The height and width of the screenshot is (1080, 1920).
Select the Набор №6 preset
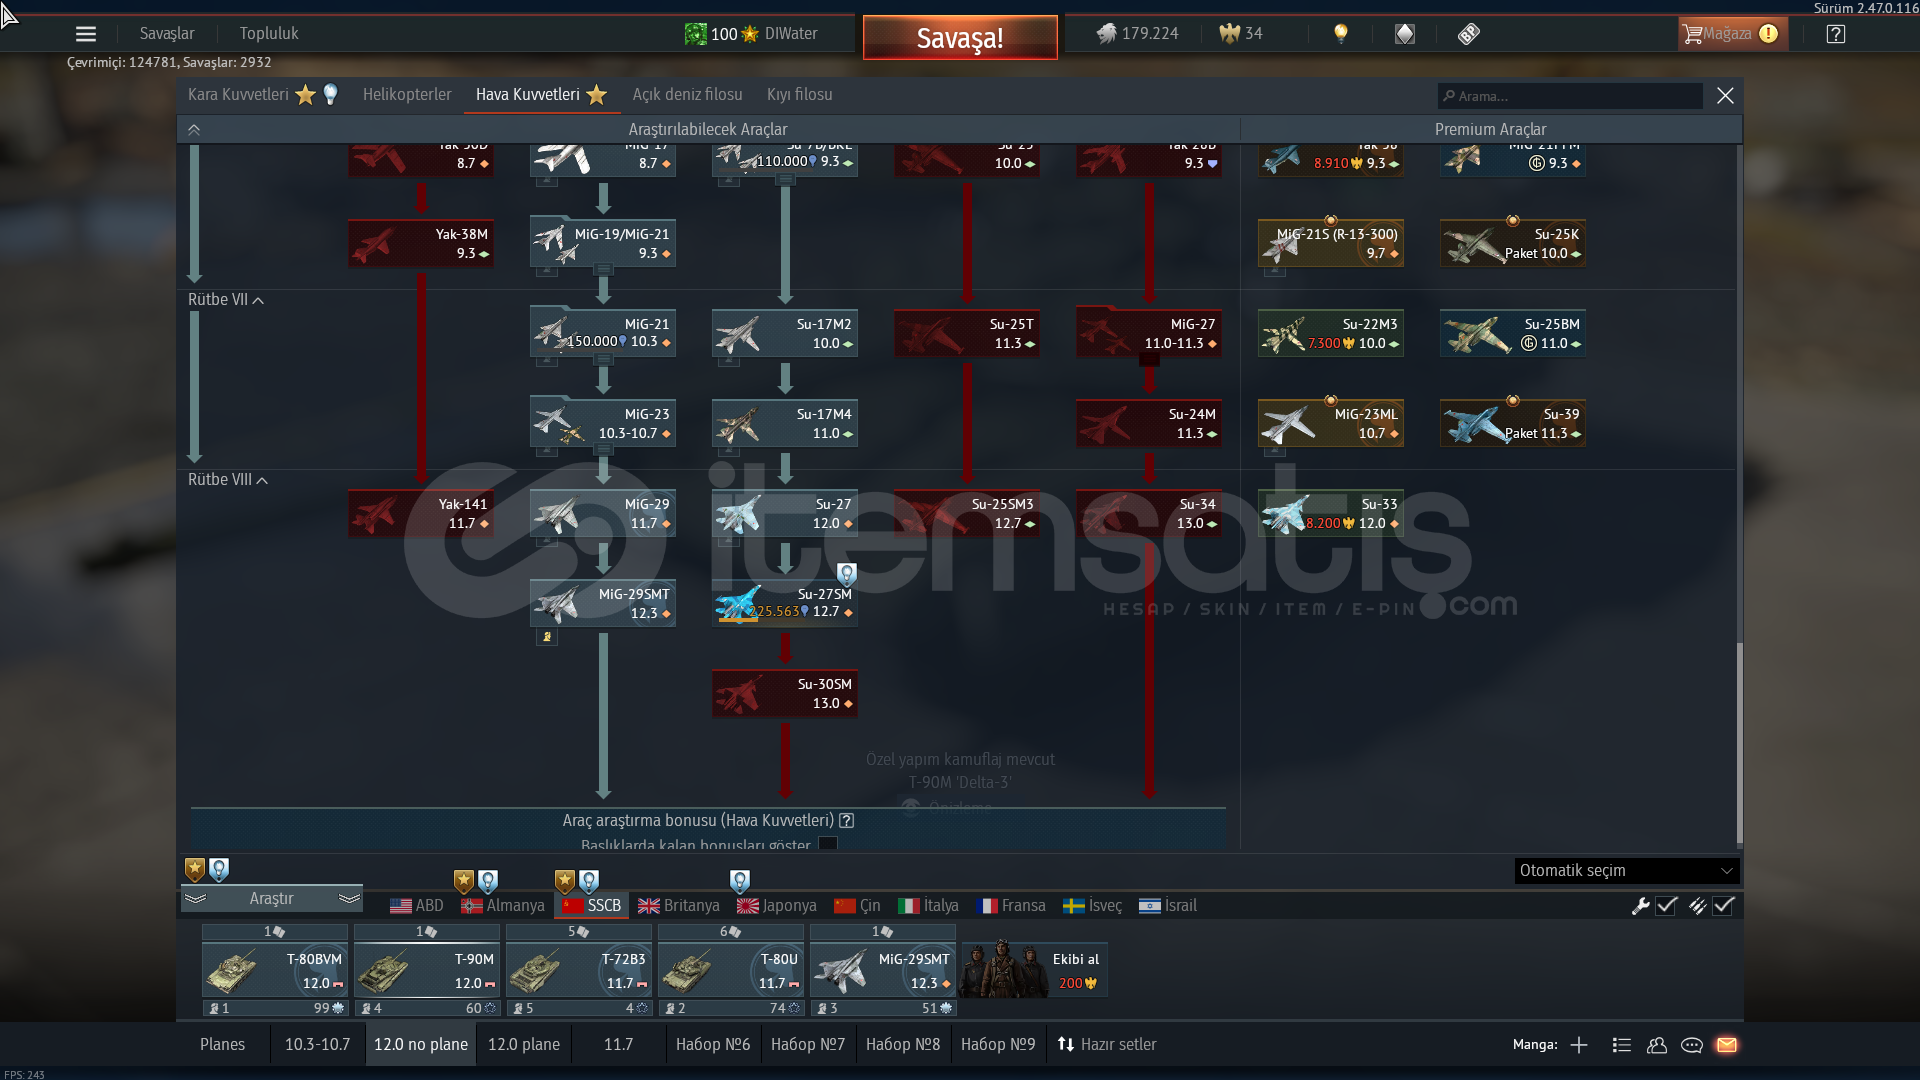(713, 1045)
